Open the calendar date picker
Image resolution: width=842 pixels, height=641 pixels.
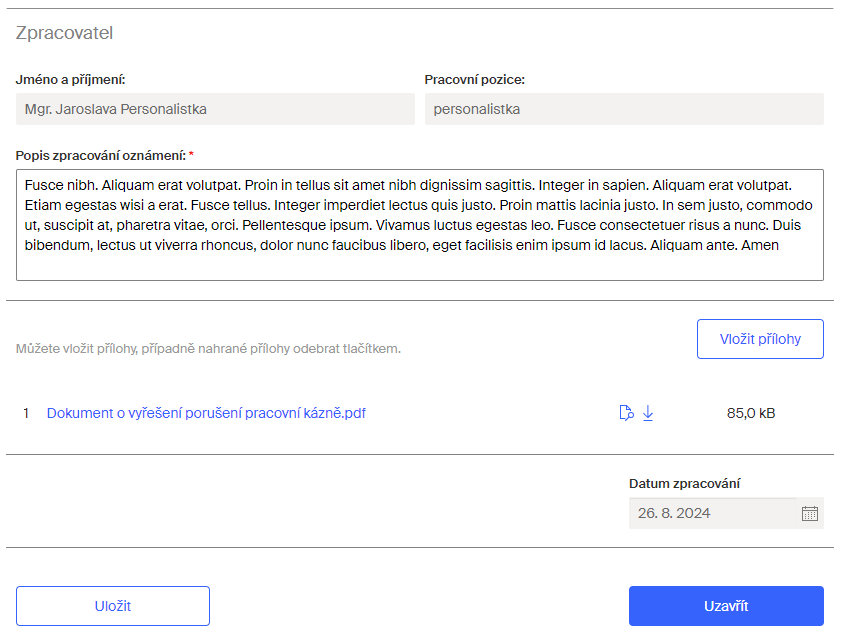click(810, 513)
